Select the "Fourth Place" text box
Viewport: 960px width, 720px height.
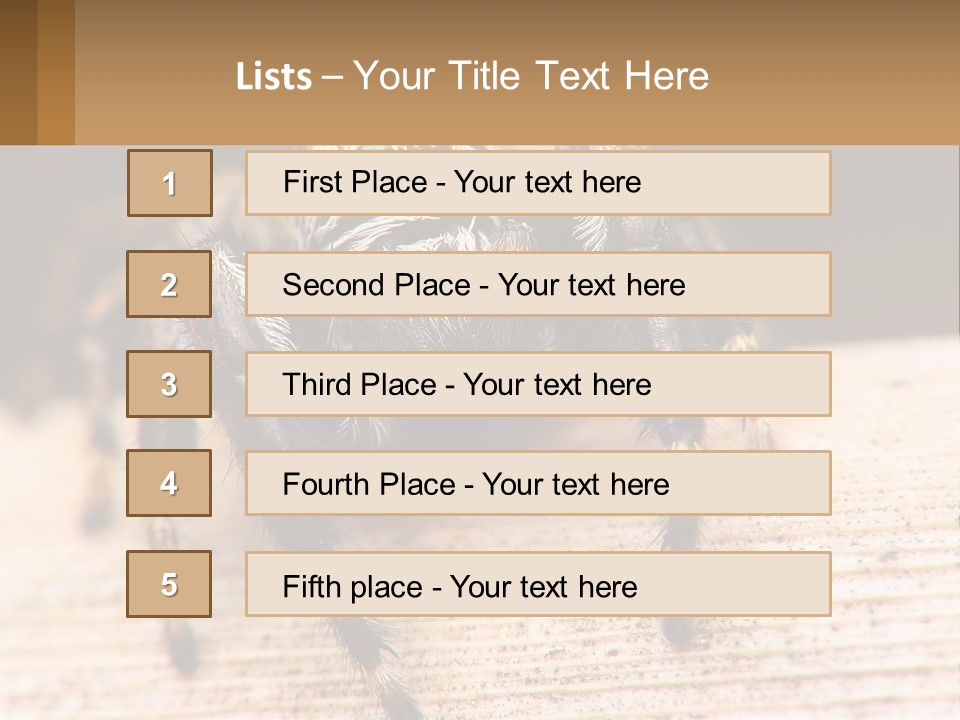[538, 484]
